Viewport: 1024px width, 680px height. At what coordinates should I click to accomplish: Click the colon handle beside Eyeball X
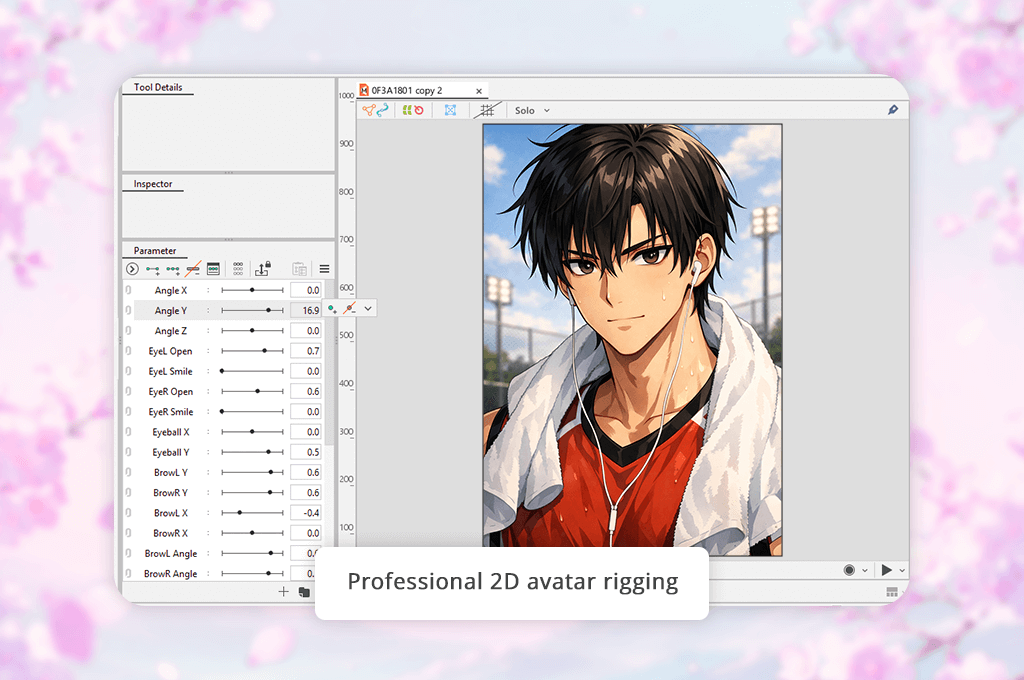point(208,432)
